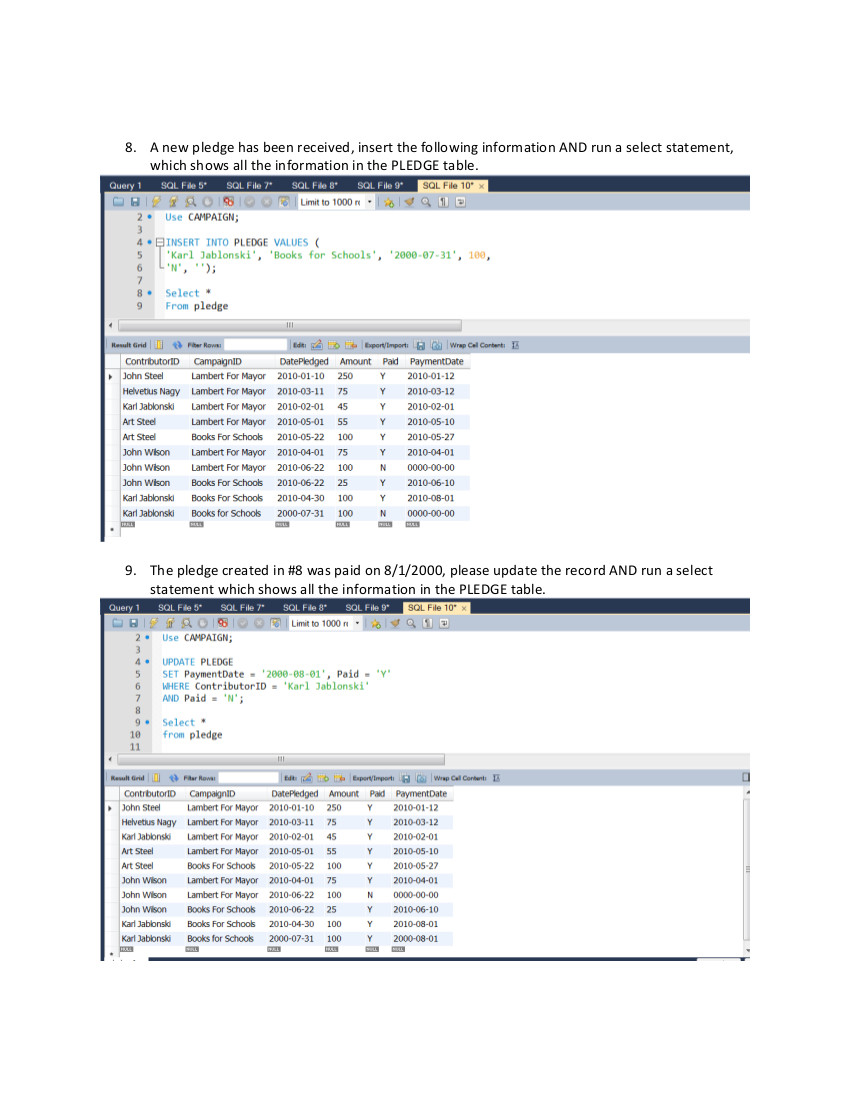This screenshot has width=850, height=1100.
Task: Click the PaymentDate column header in lower grid
Action: [x=420, y=793]
